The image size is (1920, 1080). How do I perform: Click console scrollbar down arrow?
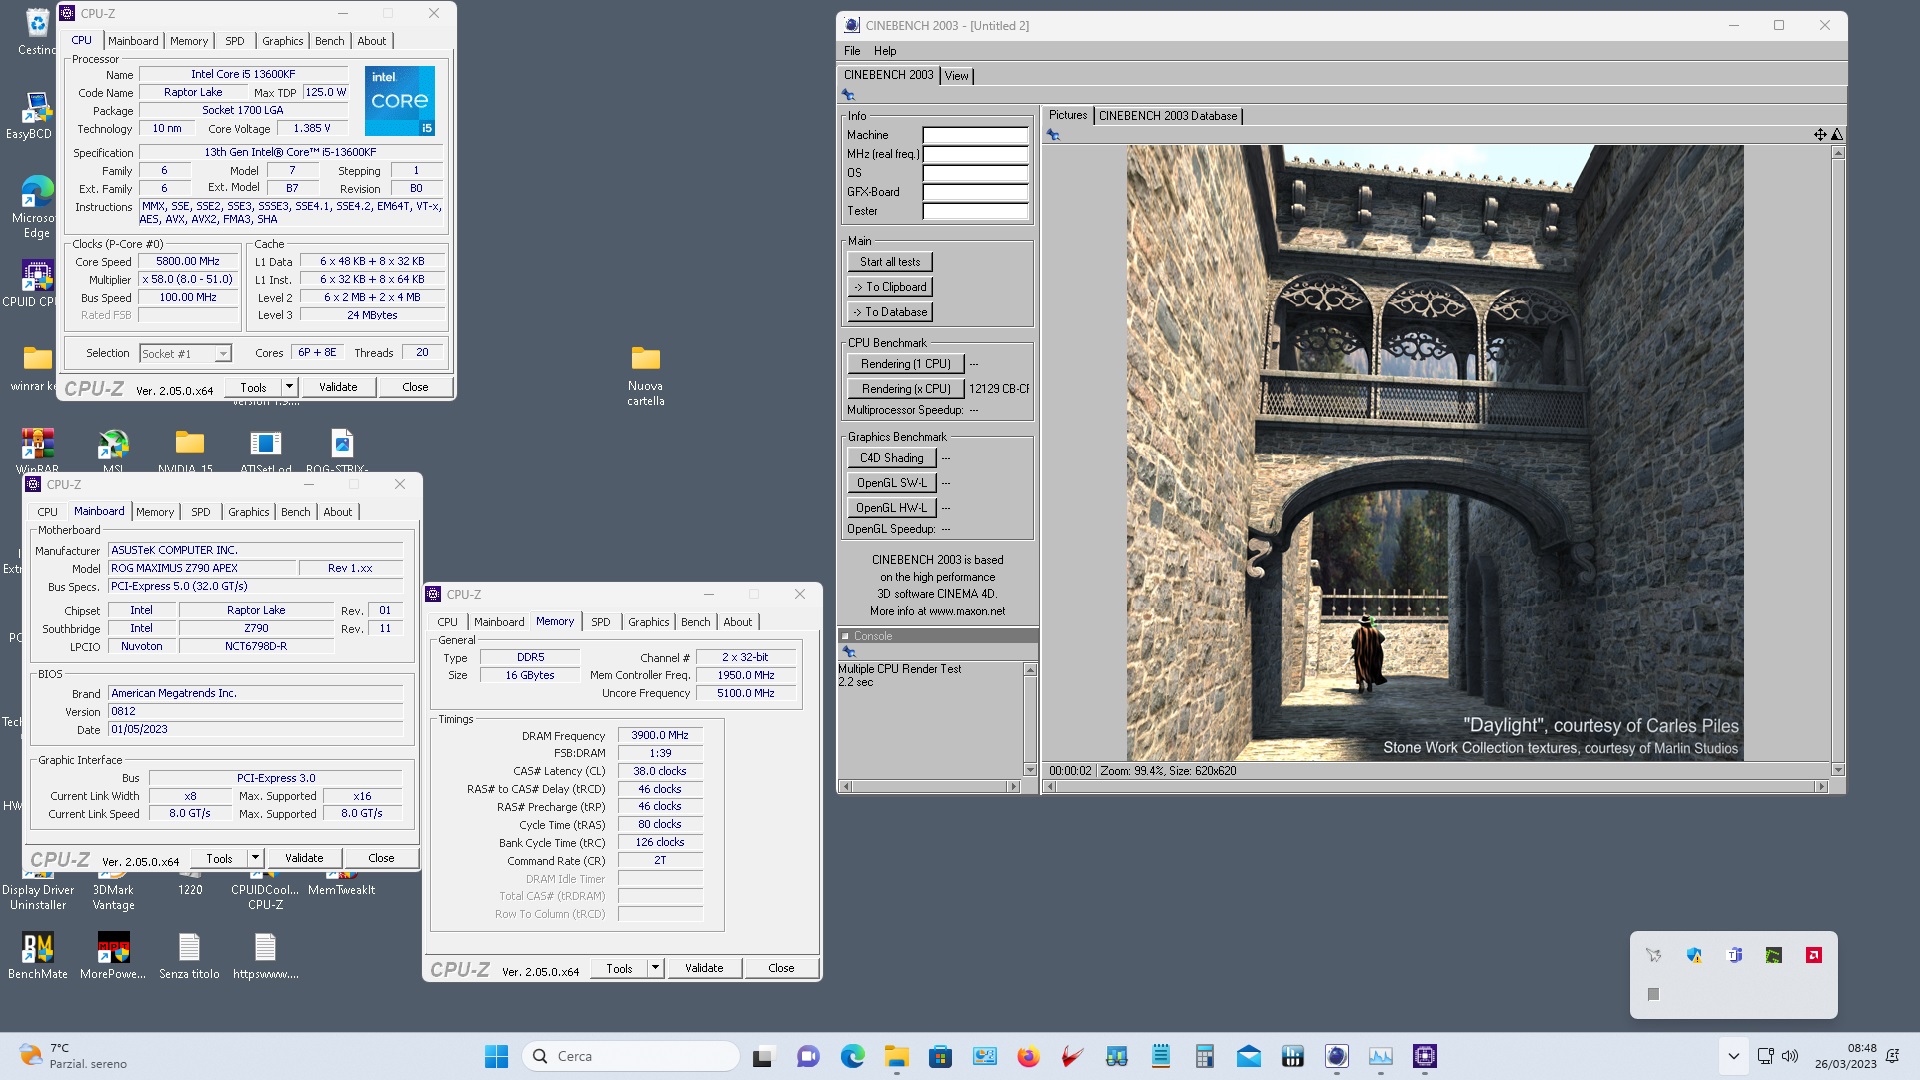click(1030, 770)
